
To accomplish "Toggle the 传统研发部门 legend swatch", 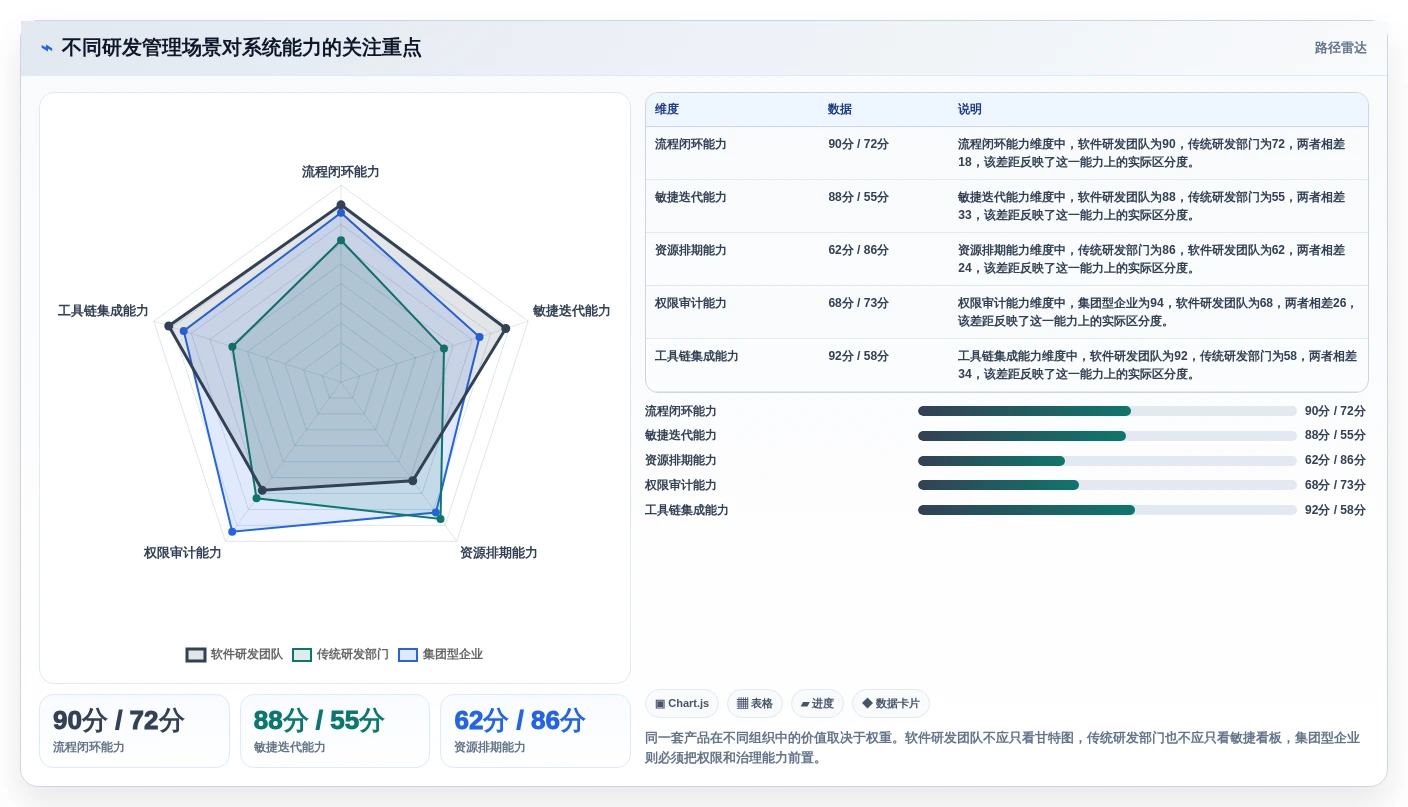I will click(302, 655).
